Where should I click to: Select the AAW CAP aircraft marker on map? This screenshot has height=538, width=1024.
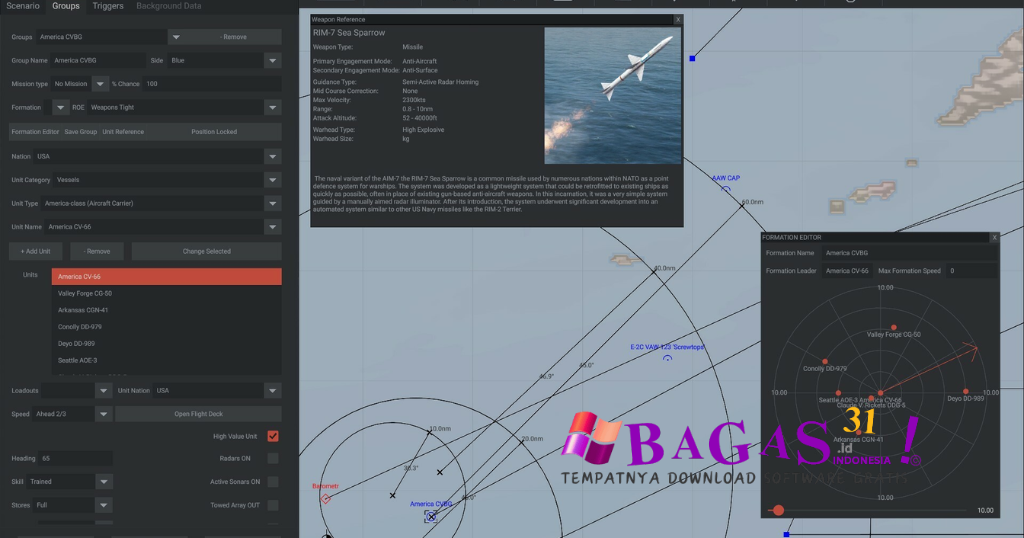pos(726,189)
